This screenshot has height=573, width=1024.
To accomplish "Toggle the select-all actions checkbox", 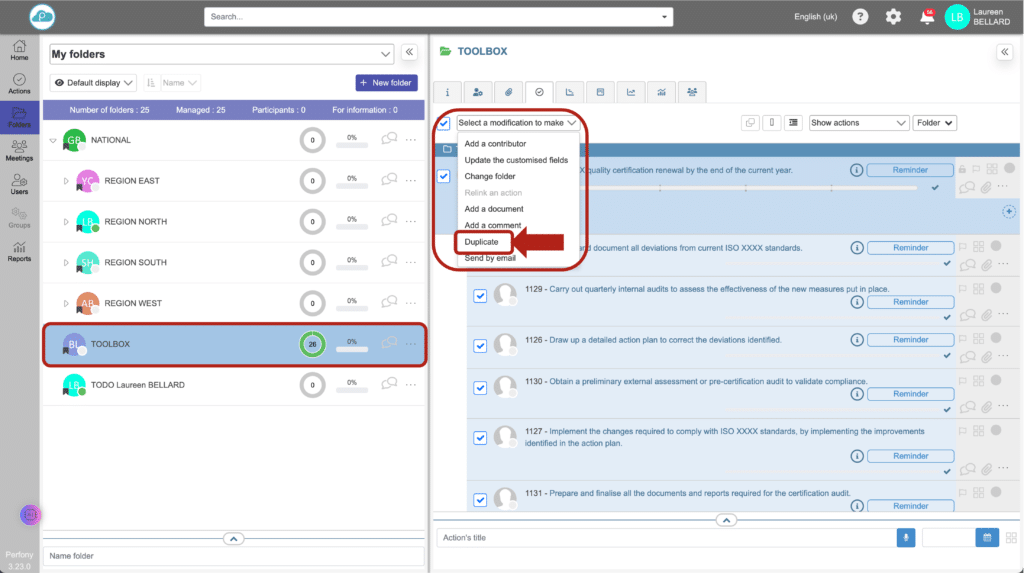I will click(444, 123).
